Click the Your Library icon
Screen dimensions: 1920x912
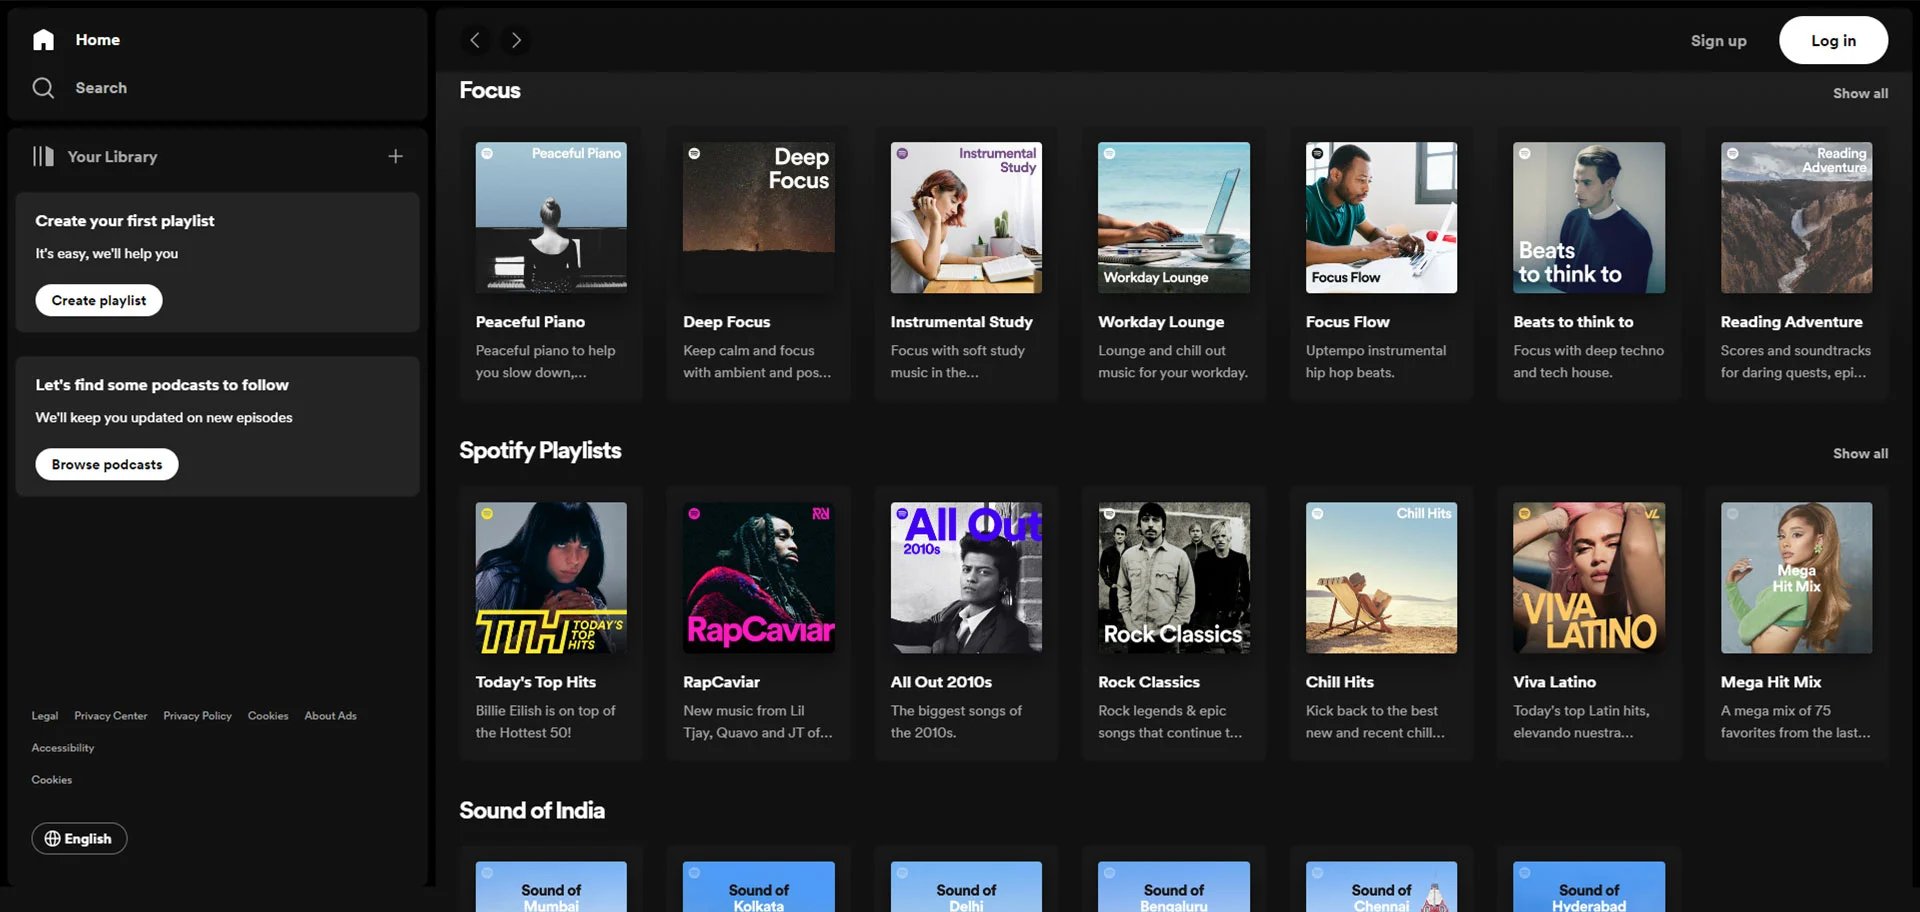tap(43, 156)
